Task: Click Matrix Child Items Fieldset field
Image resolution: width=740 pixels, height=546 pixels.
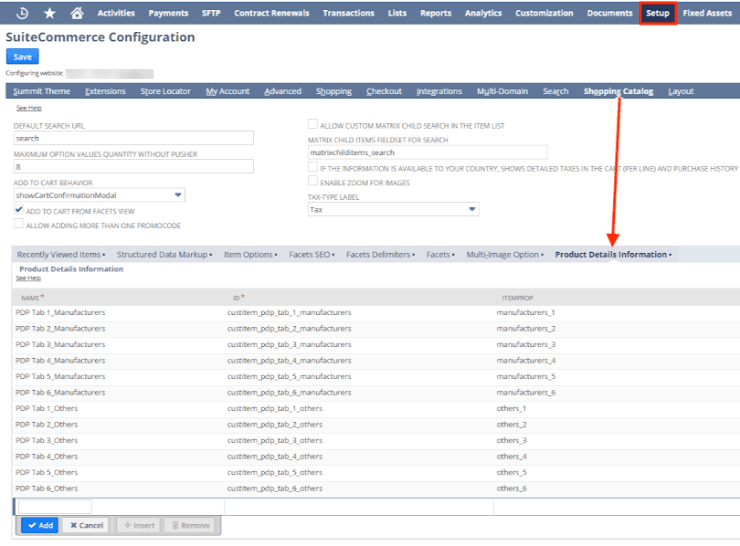Action: point(428,152)
